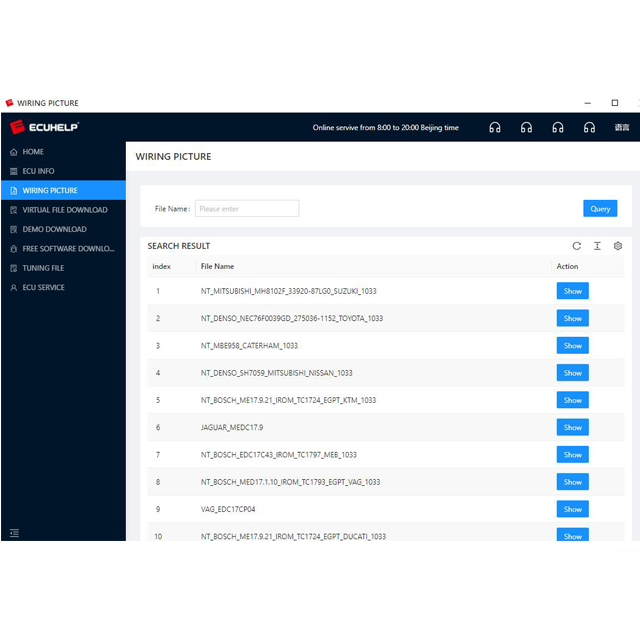Click Show for VAG_EDC17CP04 row

[572, 509]
